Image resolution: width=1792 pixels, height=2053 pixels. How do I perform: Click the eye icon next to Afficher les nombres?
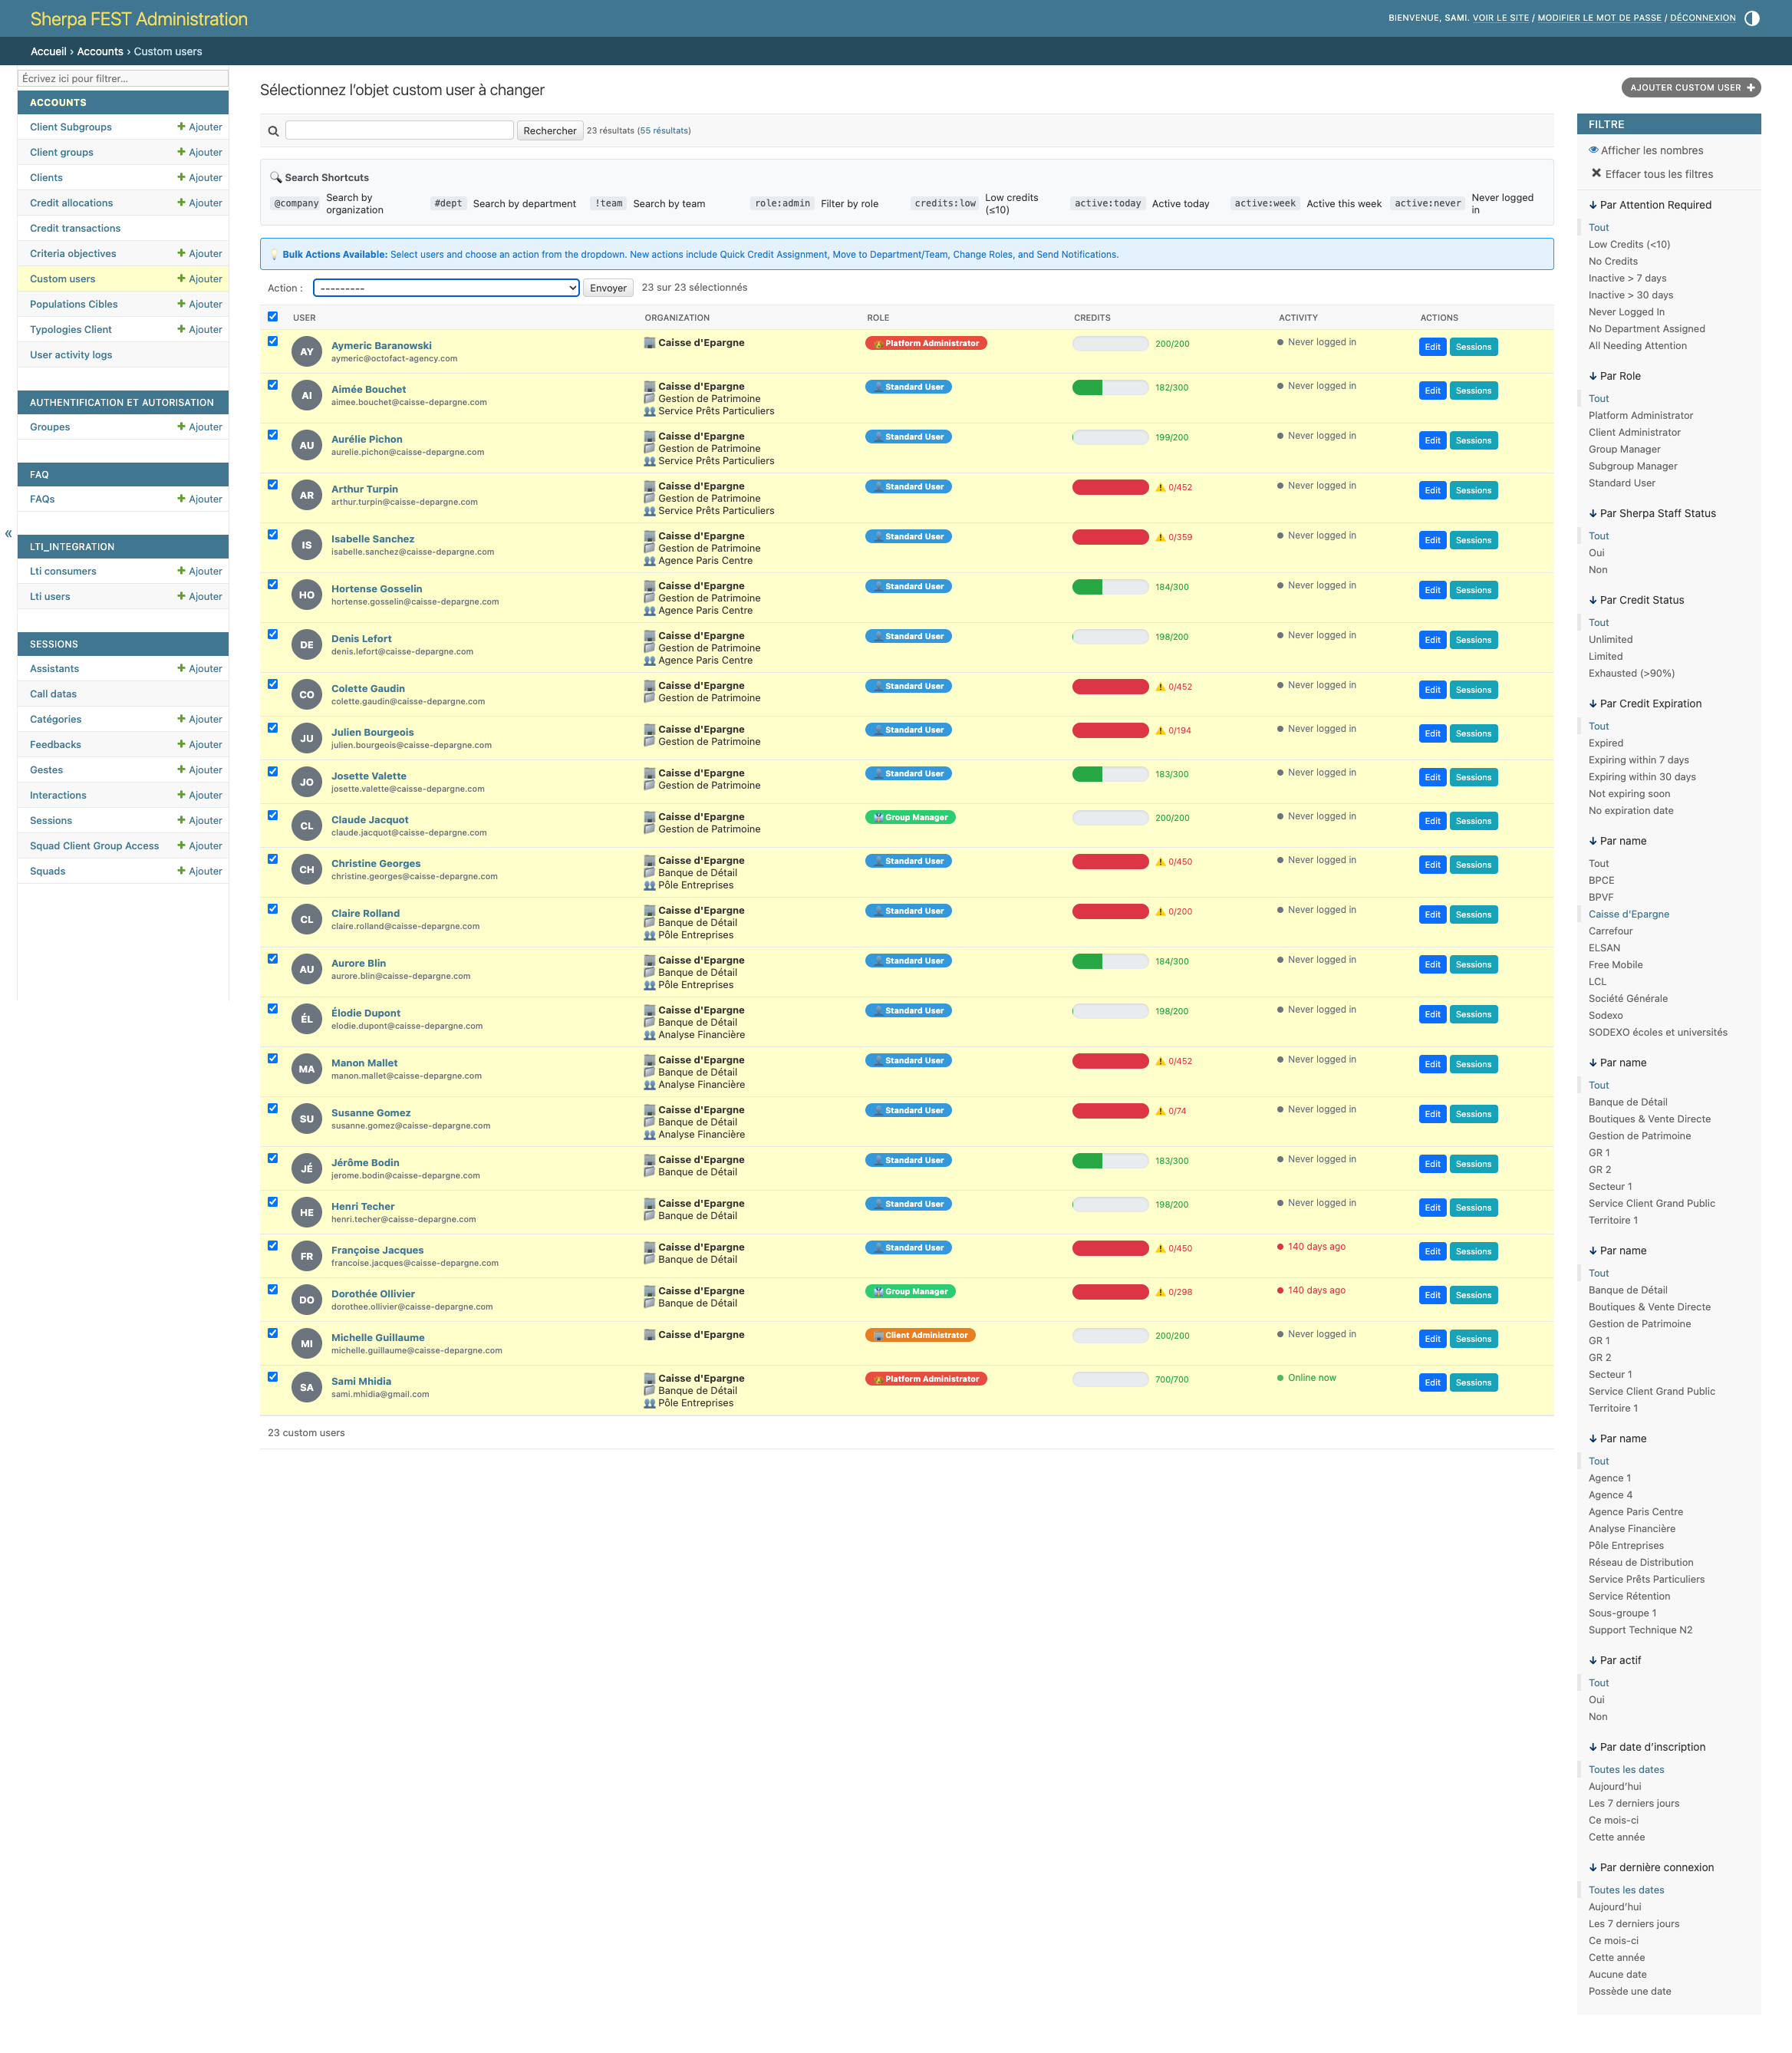click(1594, 150)
